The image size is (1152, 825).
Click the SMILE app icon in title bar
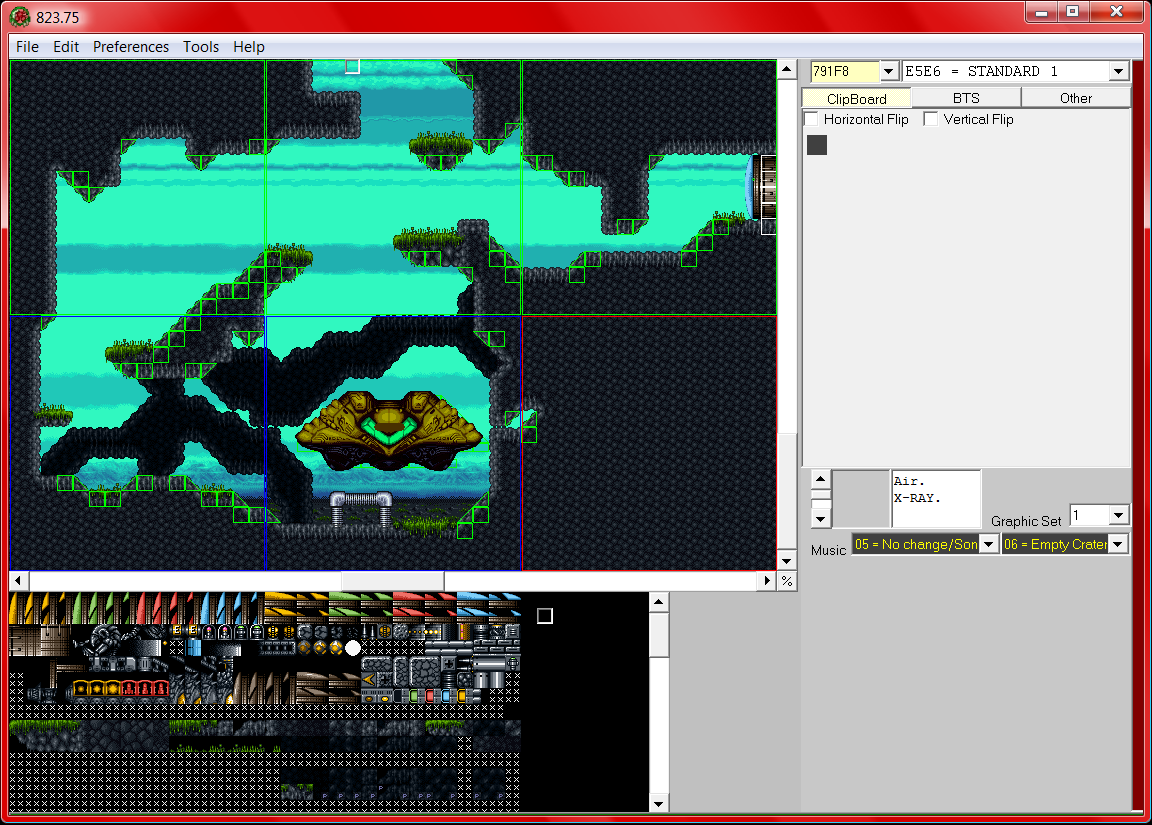click(19, 15)
